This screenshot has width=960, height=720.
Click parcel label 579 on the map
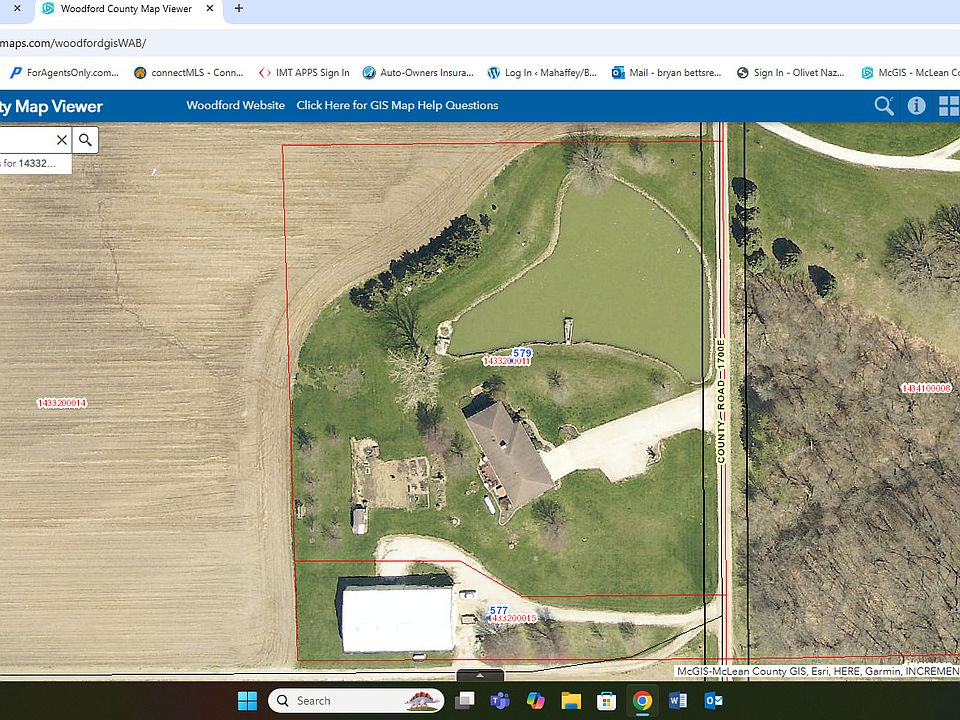[x=521, y=353]
